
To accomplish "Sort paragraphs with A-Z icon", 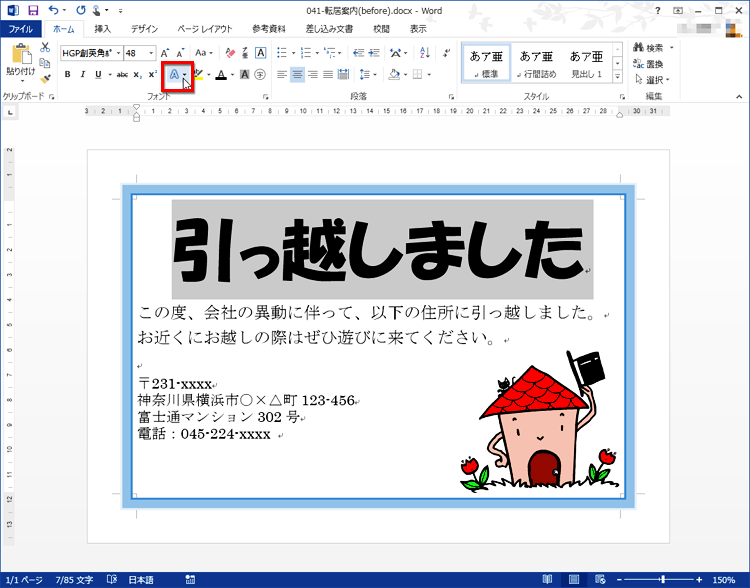I will 424,53.
